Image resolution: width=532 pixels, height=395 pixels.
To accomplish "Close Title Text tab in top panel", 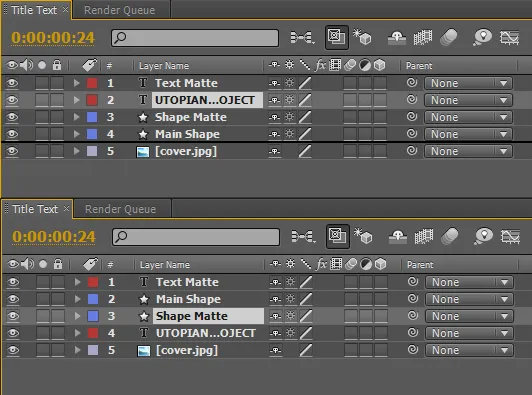I will (x=65, y=10).
